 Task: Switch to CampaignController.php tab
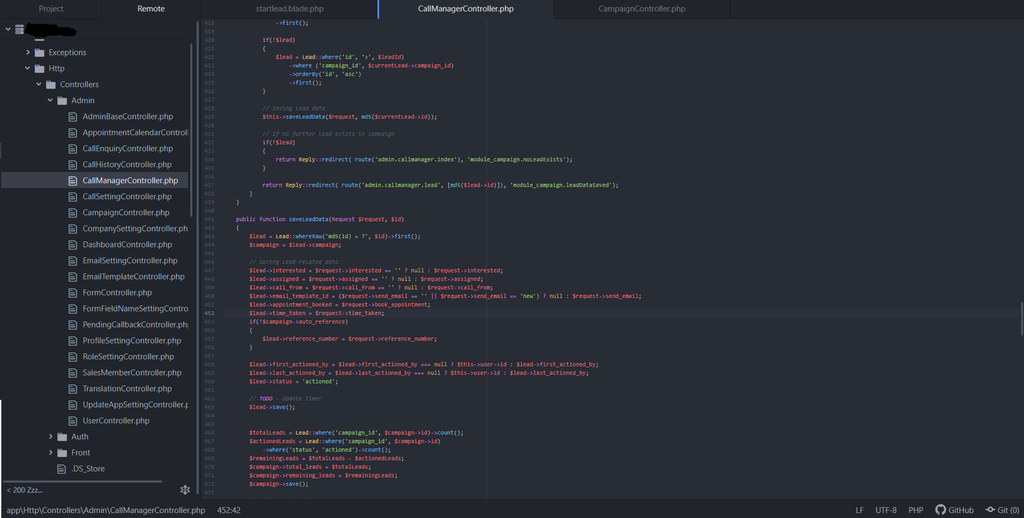[641, 9]
